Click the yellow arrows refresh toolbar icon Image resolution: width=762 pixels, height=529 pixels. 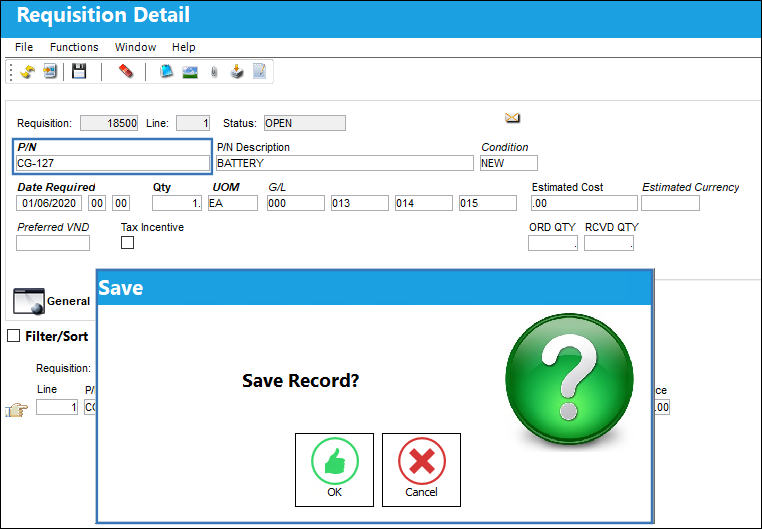27,72
